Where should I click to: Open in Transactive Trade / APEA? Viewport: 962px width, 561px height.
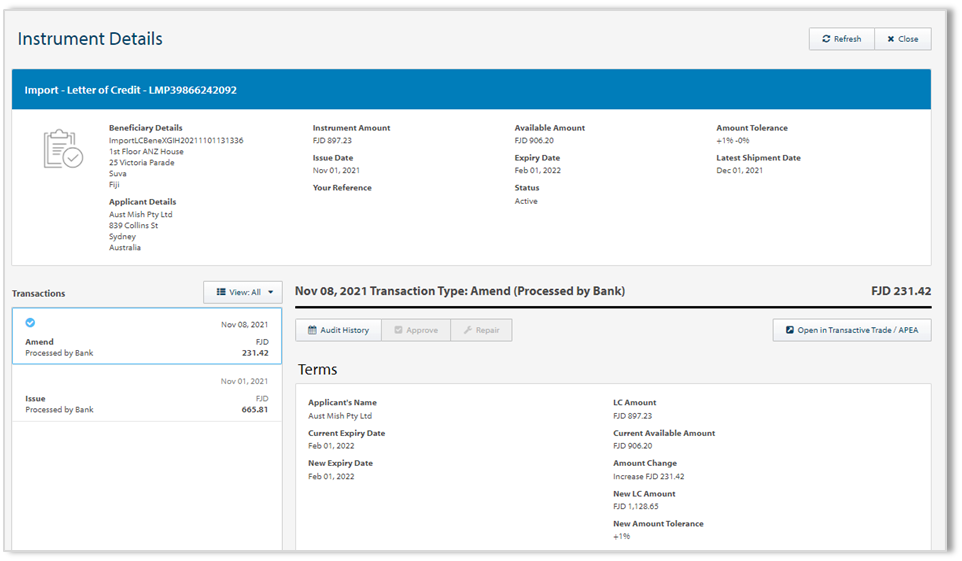852,330
